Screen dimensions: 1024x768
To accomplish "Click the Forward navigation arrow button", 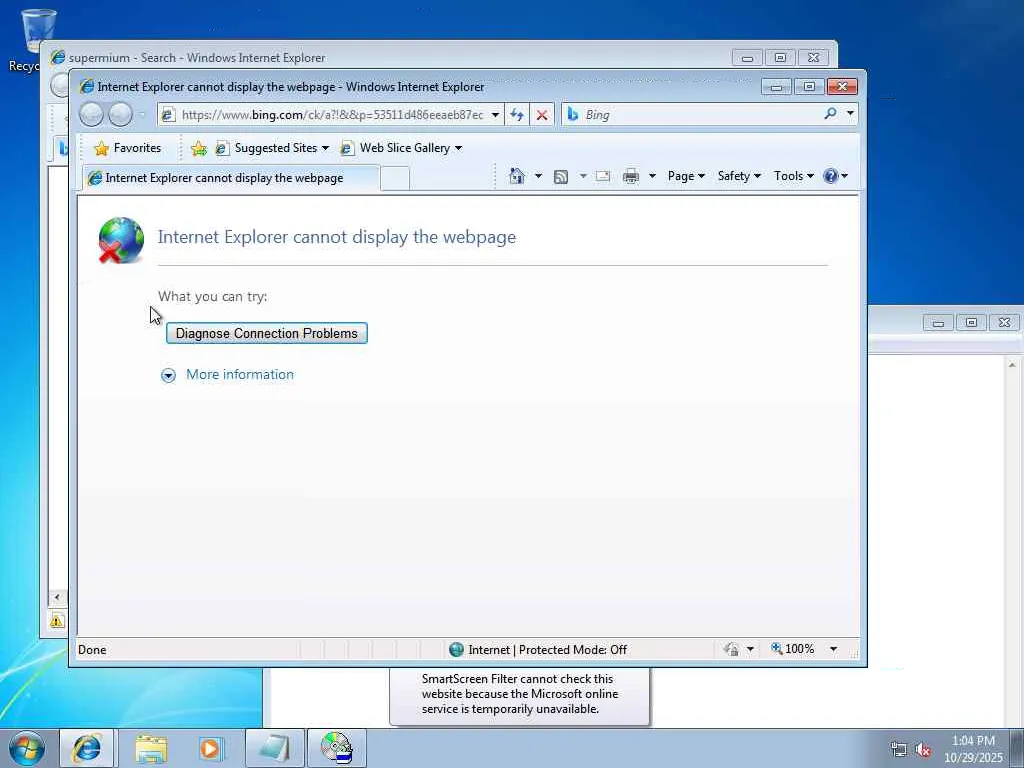I will 120,115.
